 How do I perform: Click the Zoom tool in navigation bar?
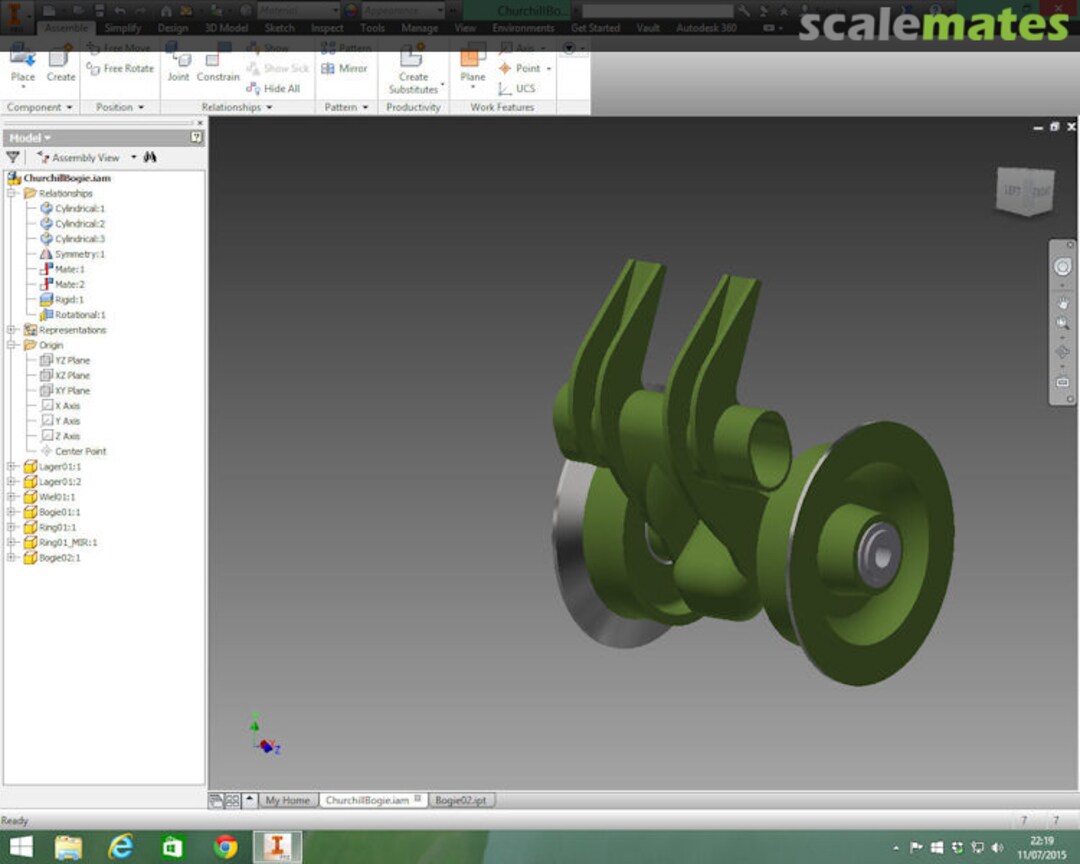[x=1062, y=324]
